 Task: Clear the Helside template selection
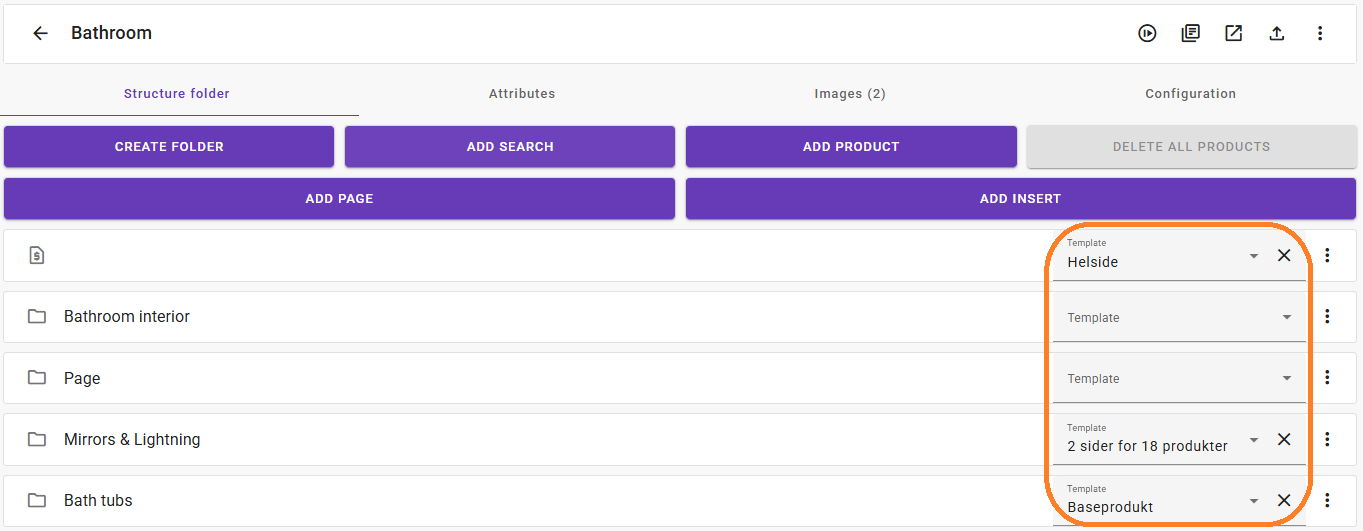pos(1284,256)
